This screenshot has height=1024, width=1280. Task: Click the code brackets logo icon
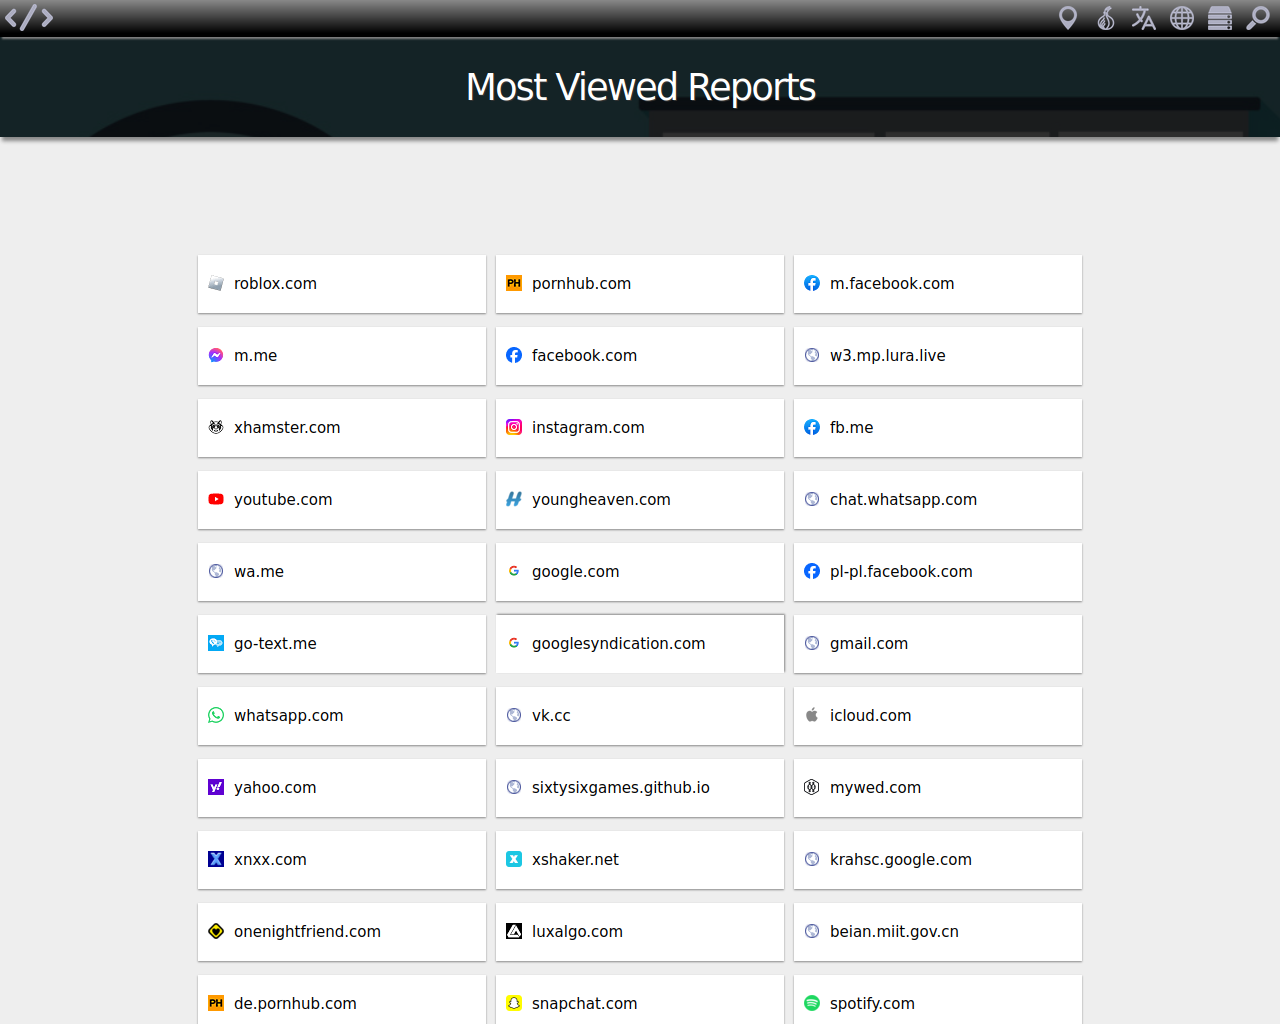pyautogui.click(x=29, y=18)
